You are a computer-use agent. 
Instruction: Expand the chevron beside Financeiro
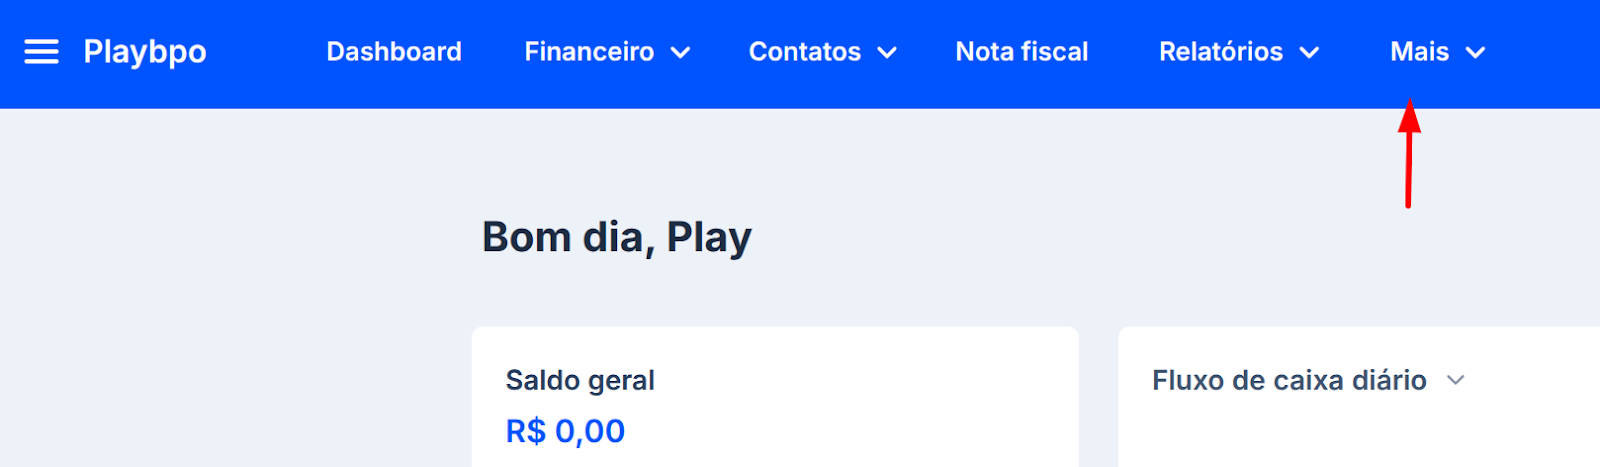(680, 53)
